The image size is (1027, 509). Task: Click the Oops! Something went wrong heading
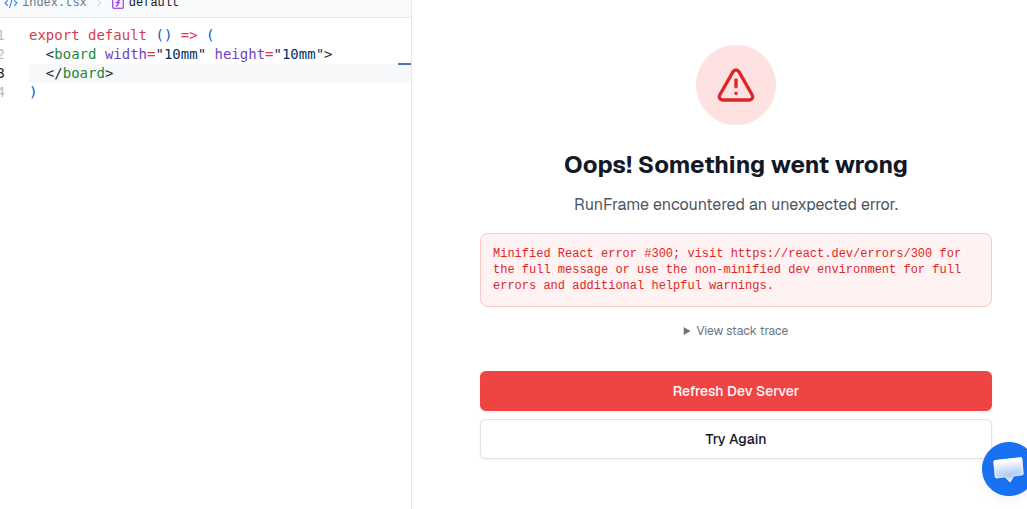tap(736, 164)
